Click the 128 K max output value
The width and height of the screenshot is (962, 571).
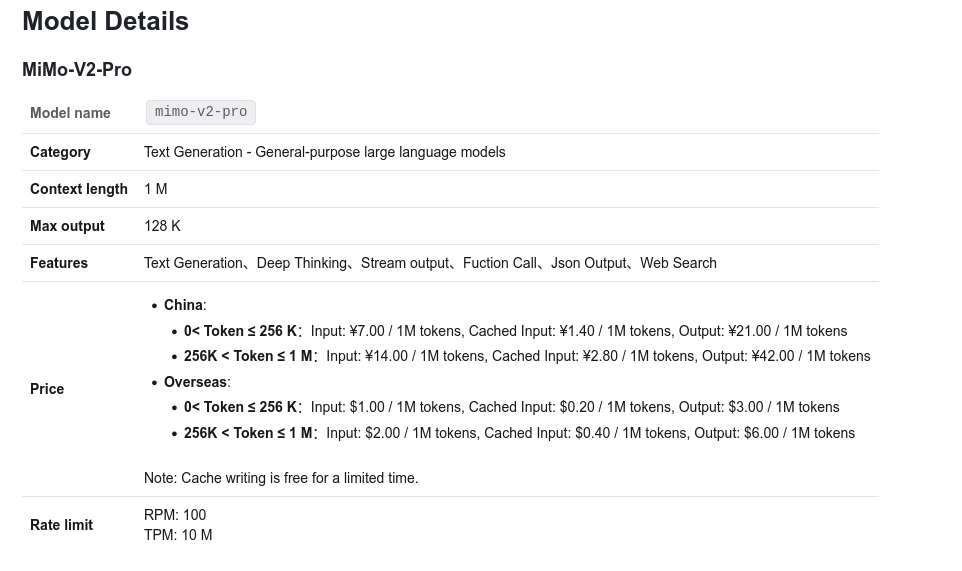pyautogui.click(x=162, y=226)
